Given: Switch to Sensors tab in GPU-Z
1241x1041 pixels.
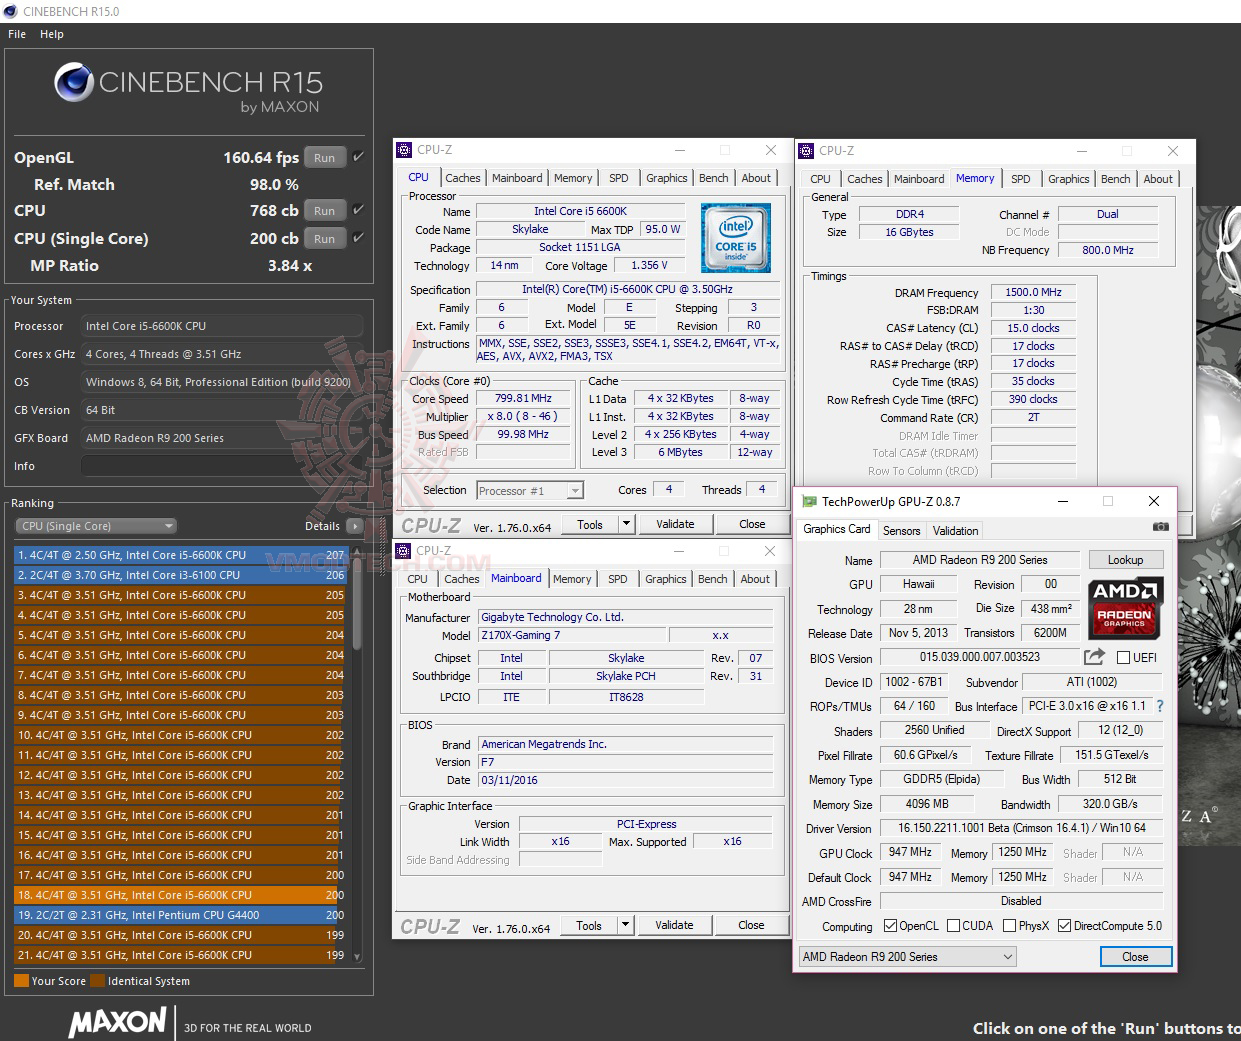Looking at the screenshot, I should [901, 531].
